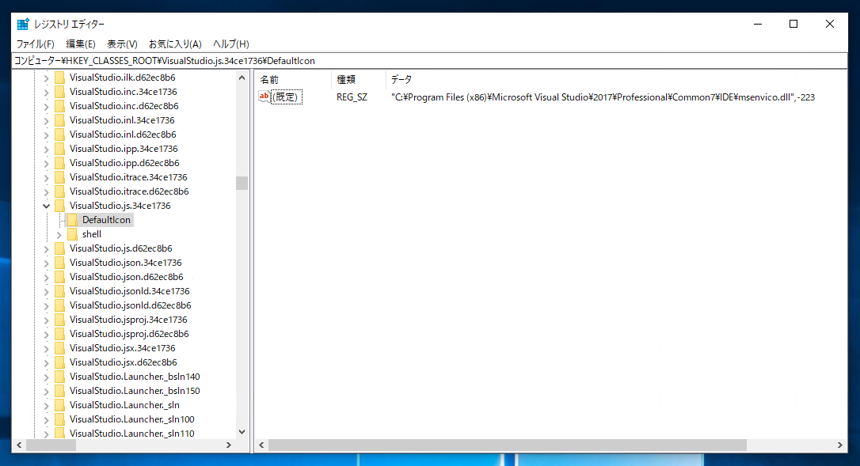
Task: Expand VisualStudio.ilk.d62ec8b6 key
Action: [x=46, y=78]
